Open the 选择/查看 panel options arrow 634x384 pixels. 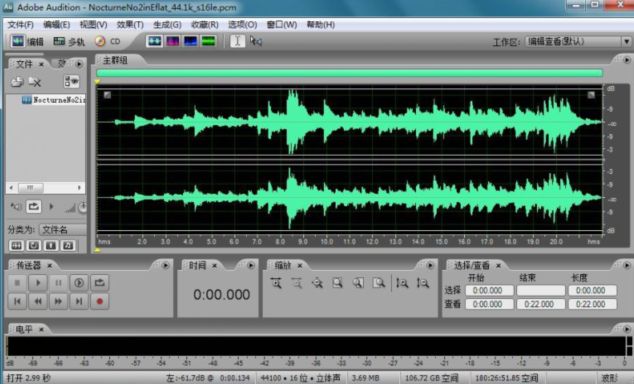pos(626,266)
